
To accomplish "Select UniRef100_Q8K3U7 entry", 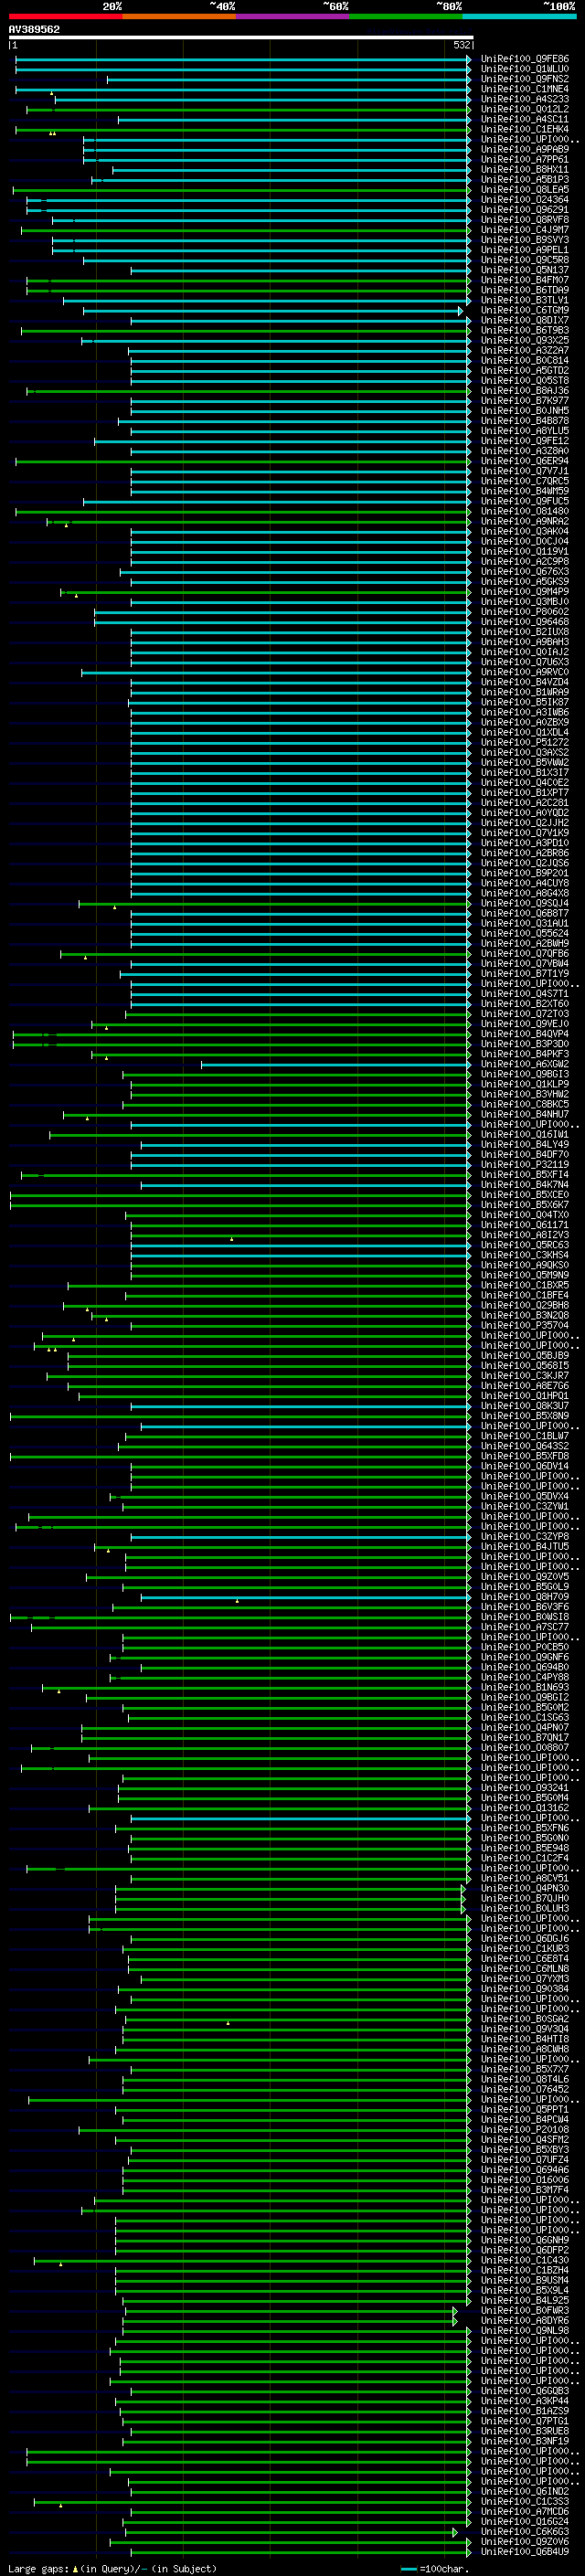I will (x=524, y=1406).
